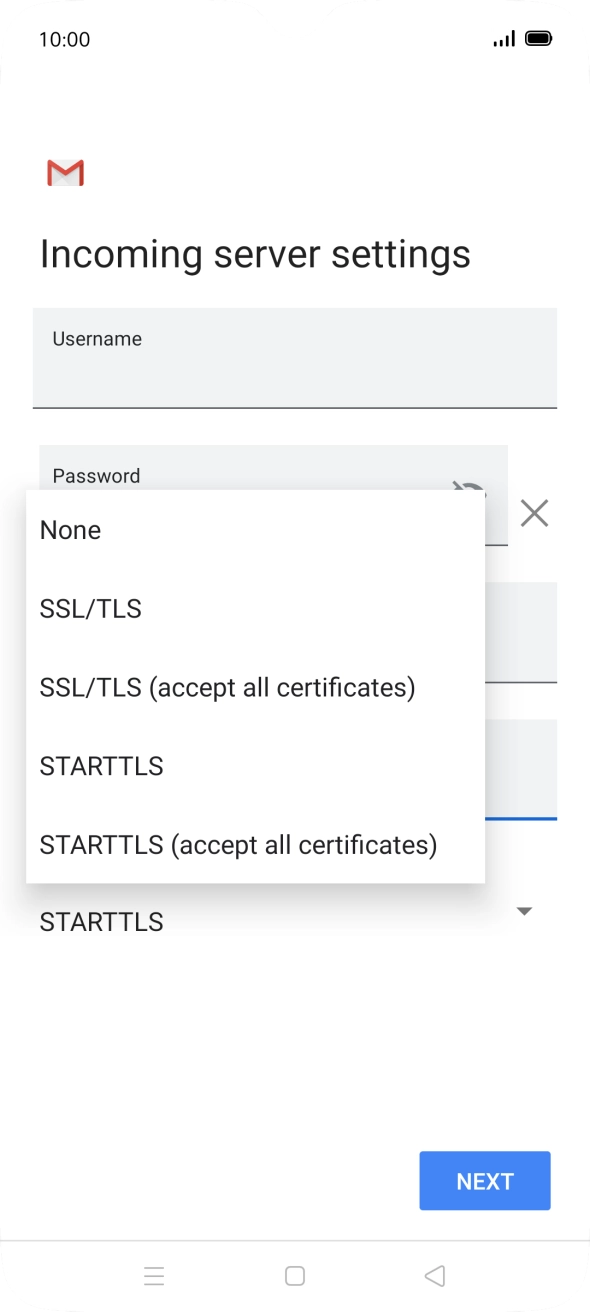Select STARTTLS from the list
This screenshot has height=1312, width=590.
256,766
